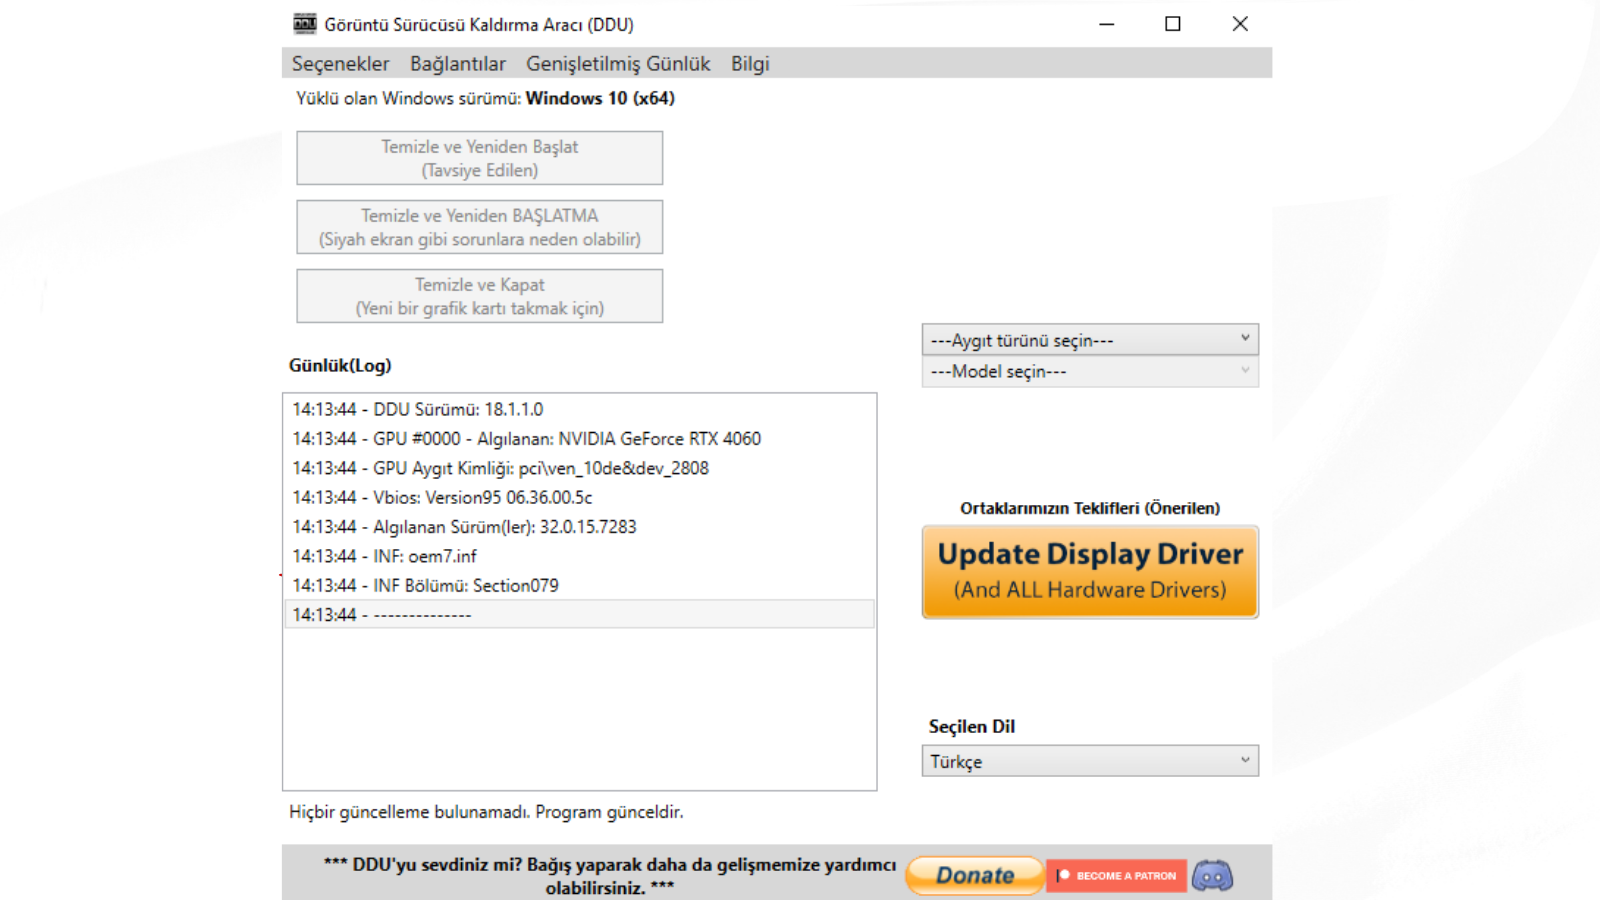
Task: Click Temizle ve Kapat button
Action: pos(479,296)
